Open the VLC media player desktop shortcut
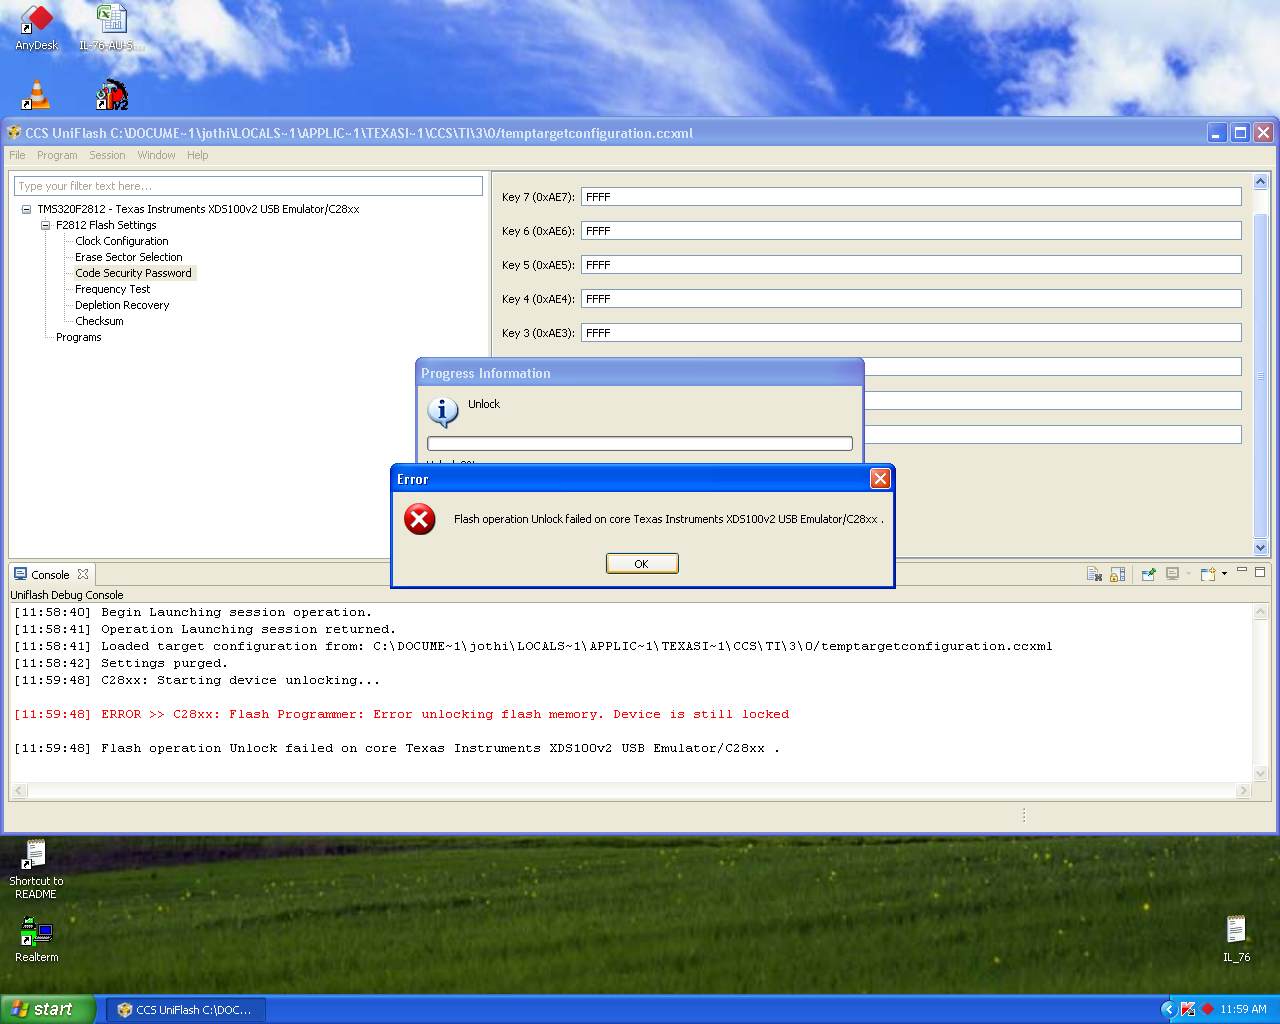Viewport: 1280px width, 1024px height. pyautogui.click(x=36, y=94)
